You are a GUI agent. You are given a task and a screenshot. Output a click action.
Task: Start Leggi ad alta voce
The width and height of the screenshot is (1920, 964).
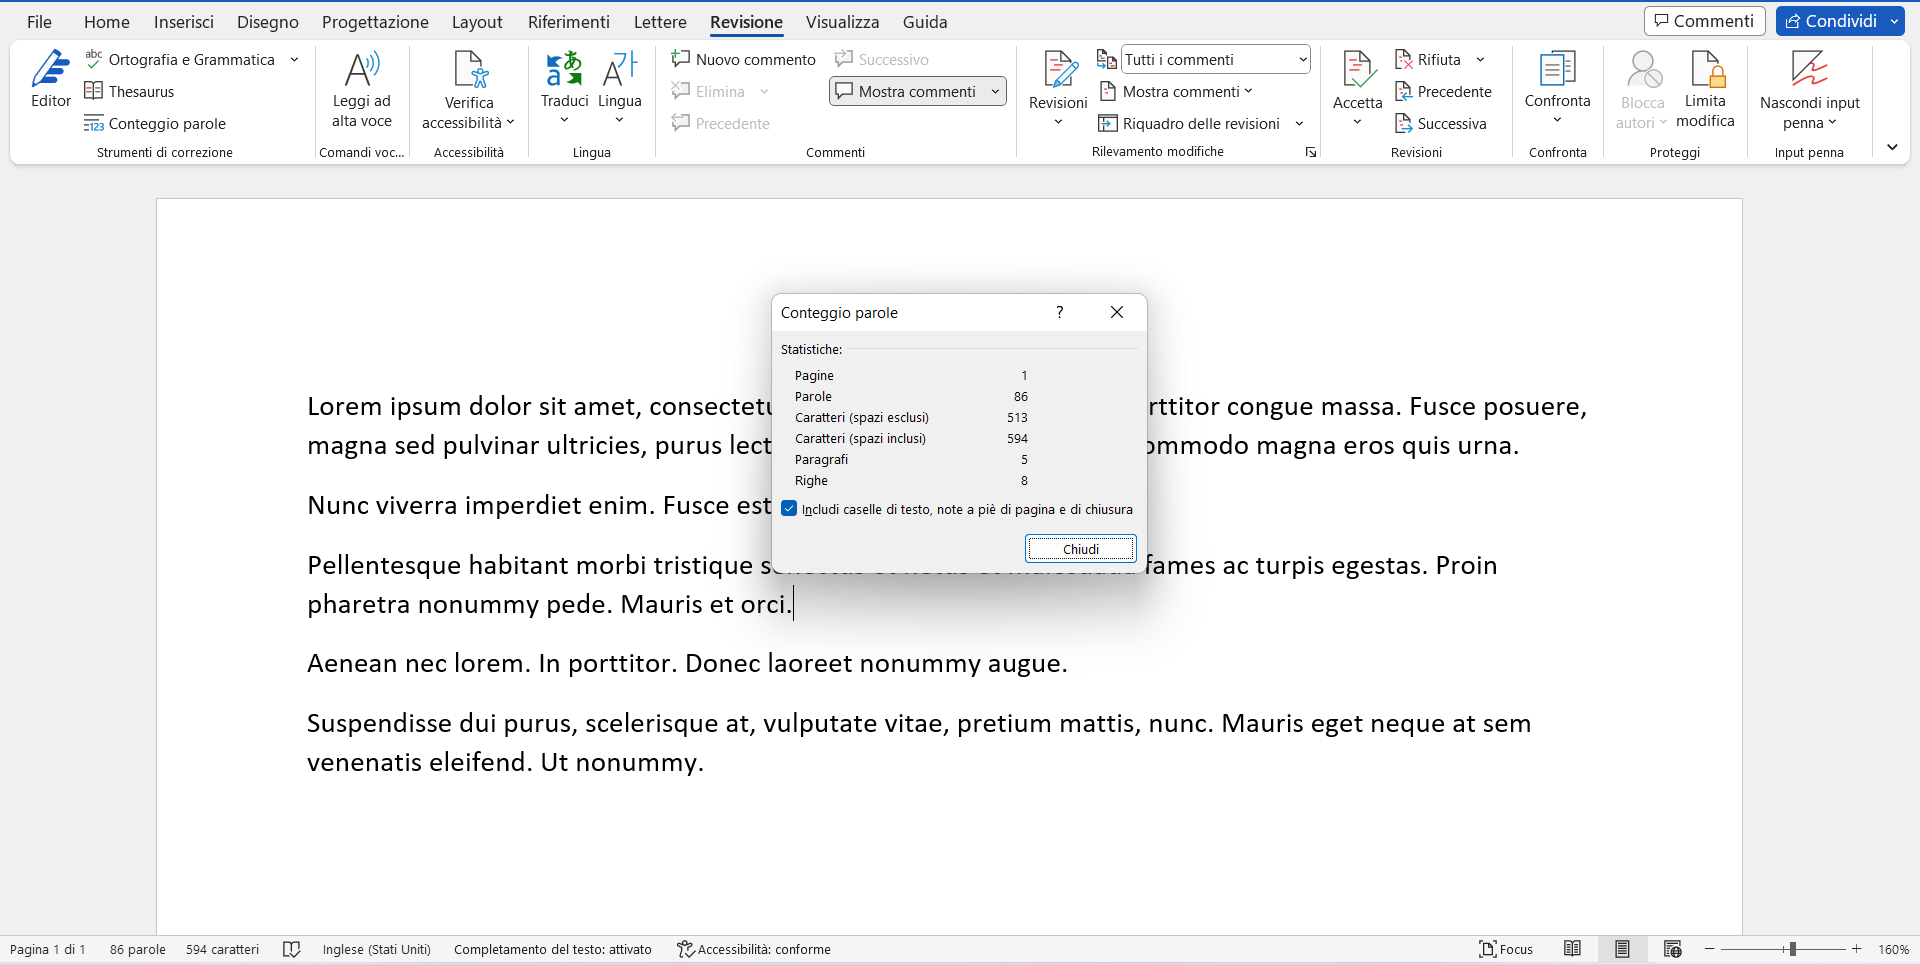click(x=362, y=90)
